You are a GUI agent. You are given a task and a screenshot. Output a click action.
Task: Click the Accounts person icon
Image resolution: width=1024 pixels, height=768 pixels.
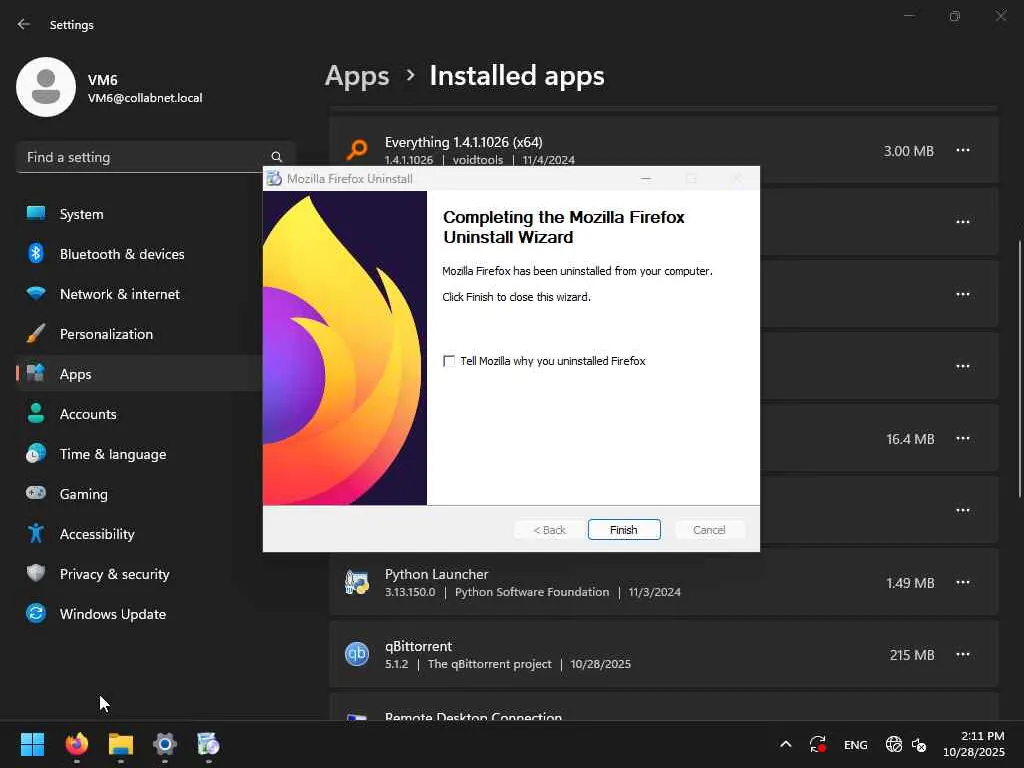(x=36, y=413)
